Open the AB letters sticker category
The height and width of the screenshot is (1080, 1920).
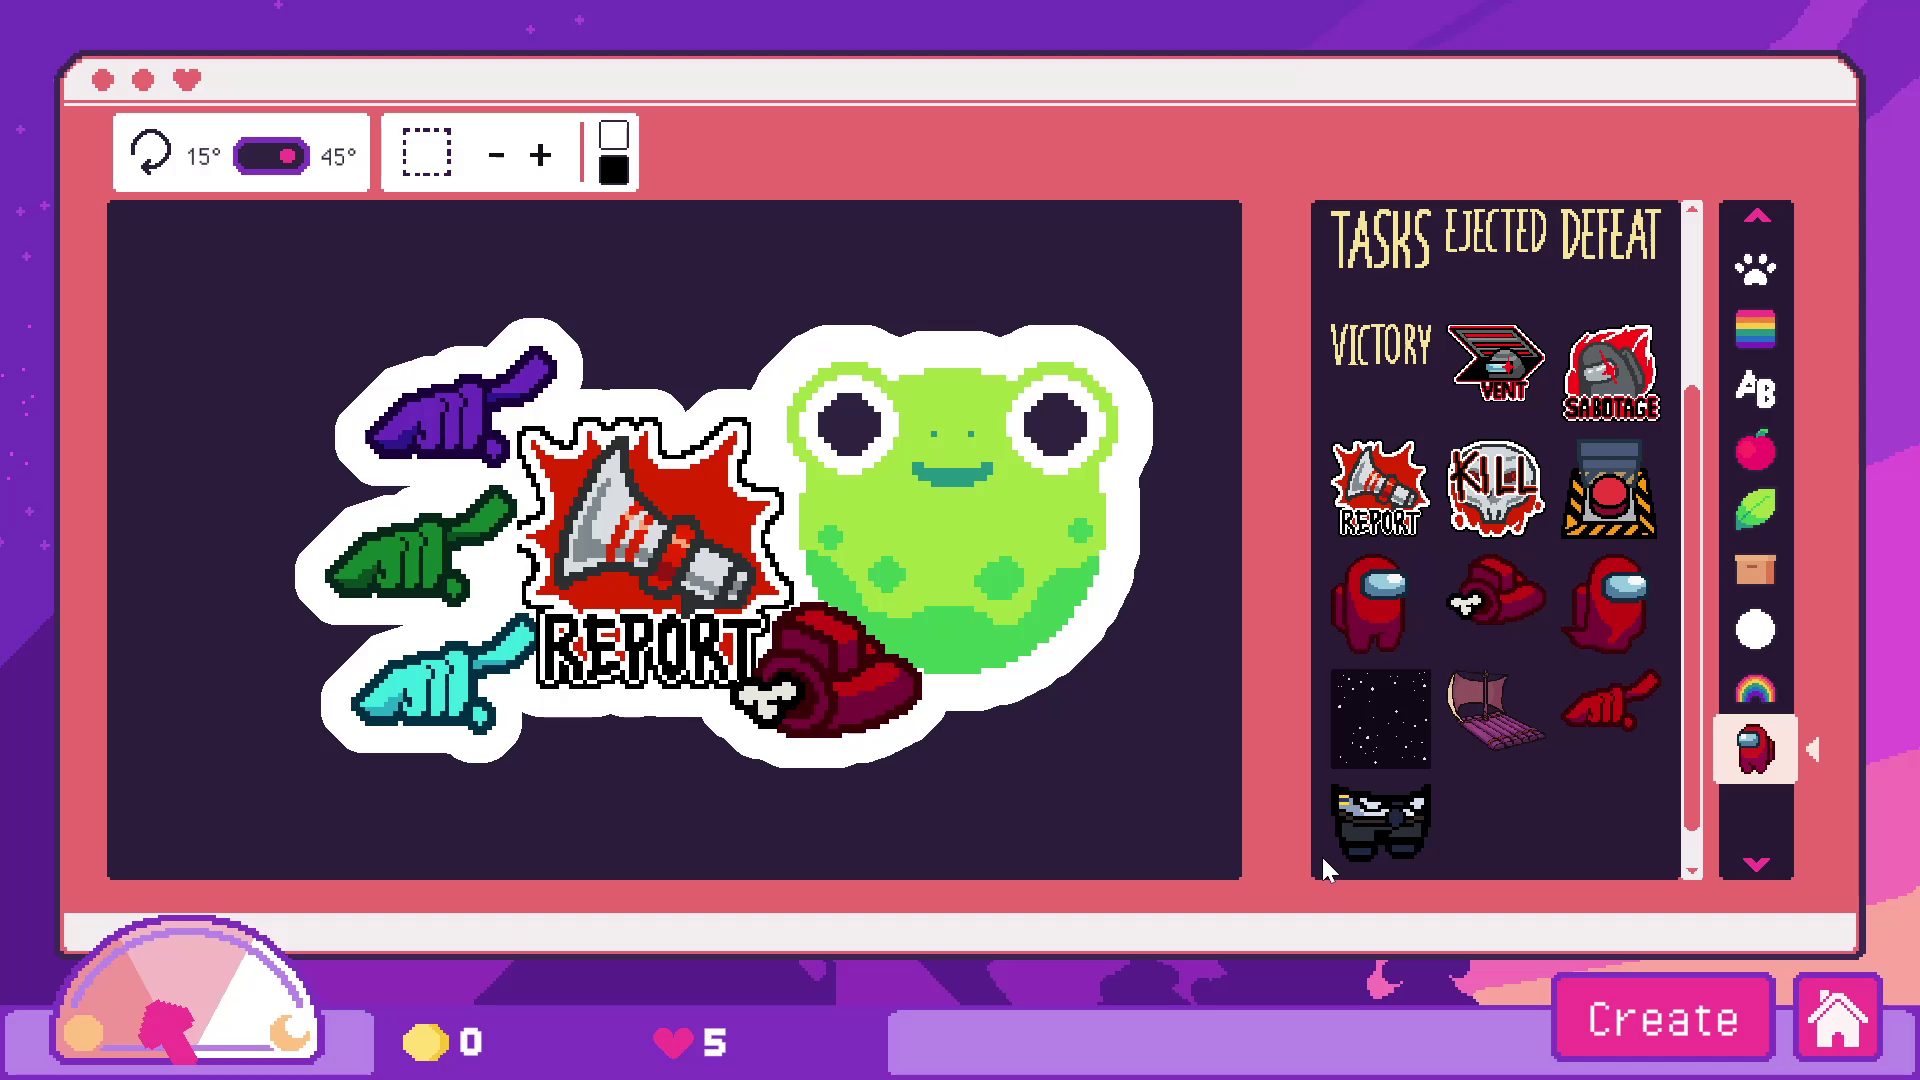tap(1755, 389)
